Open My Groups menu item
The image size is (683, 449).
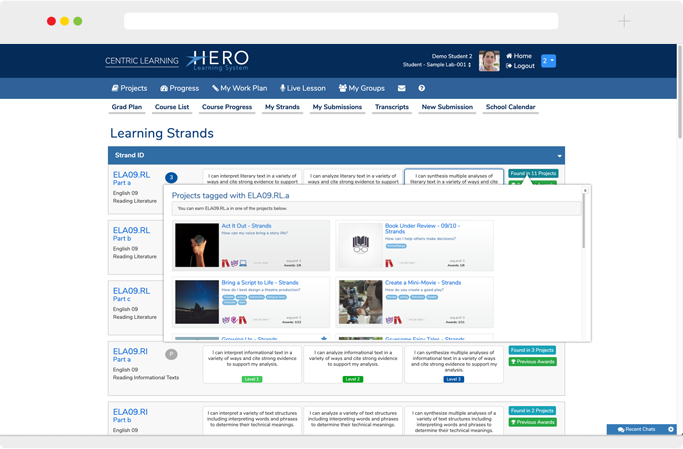362,88
